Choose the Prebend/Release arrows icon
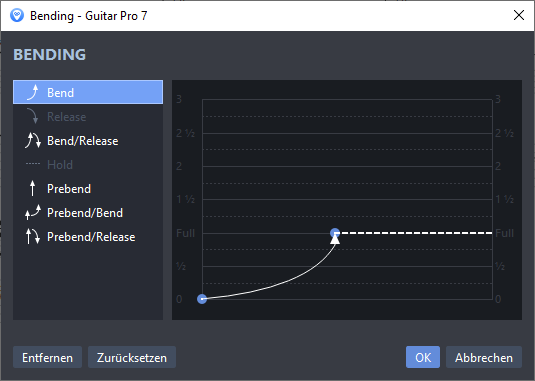Screen dimensions: 535x381 pos(33,236)
